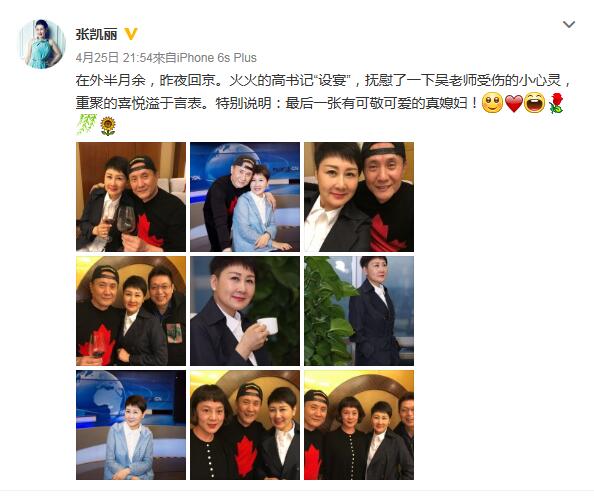Click the red heart emoji
The height and width of the screenshot is (498, 594).
pos(514,103)
